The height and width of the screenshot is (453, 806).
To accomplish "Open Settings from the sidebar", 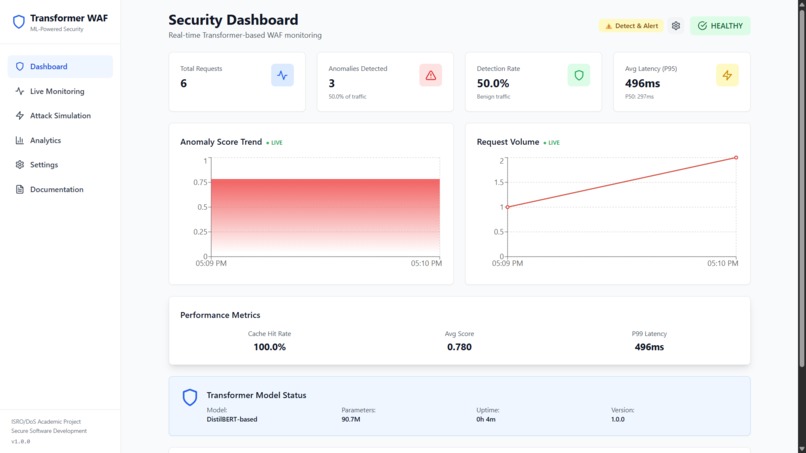I will coord(60,165).
